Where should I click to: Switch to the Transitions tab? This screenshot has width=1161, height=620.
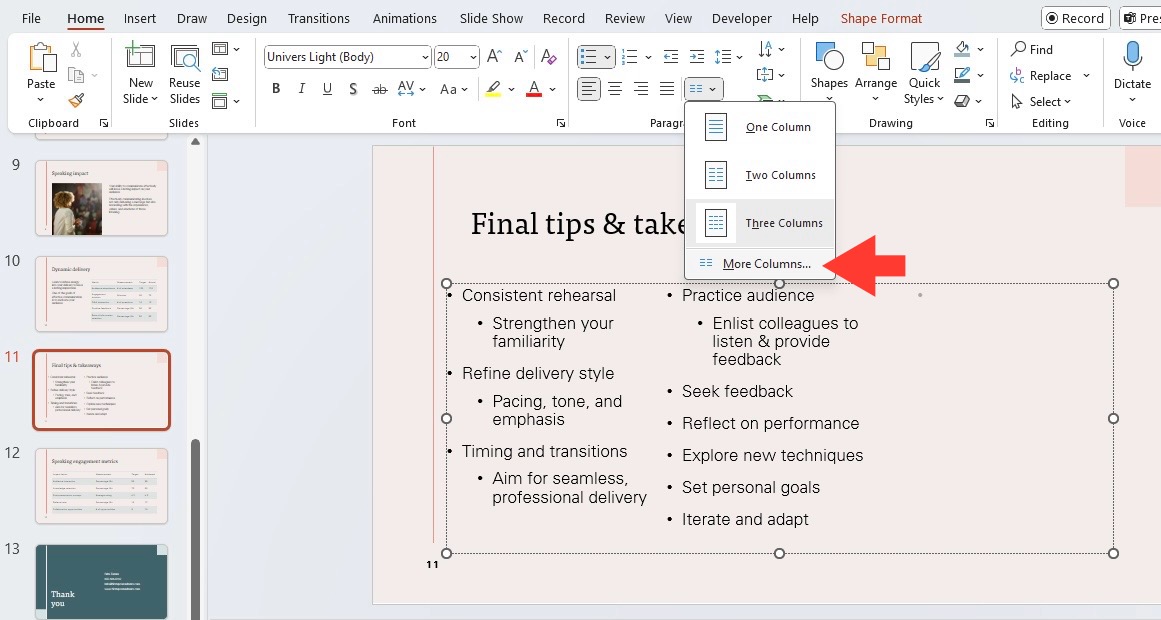click(318, 19)
